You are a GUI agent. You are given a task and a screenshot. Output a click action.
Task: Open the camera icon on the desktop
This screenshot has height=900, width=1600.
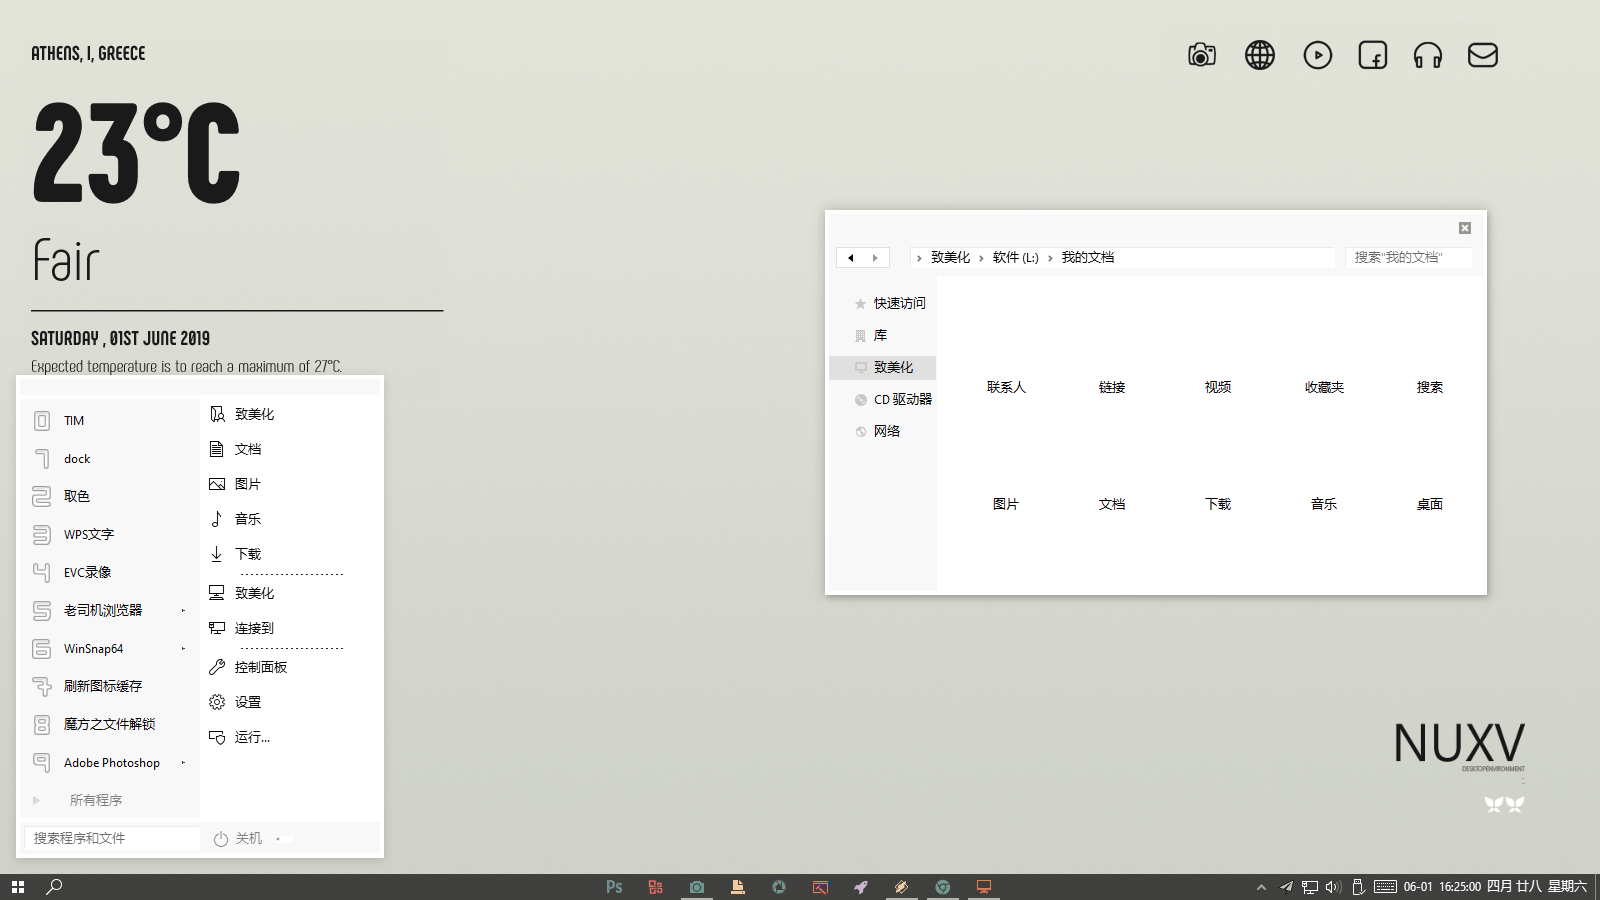[x=1202, y=55]
